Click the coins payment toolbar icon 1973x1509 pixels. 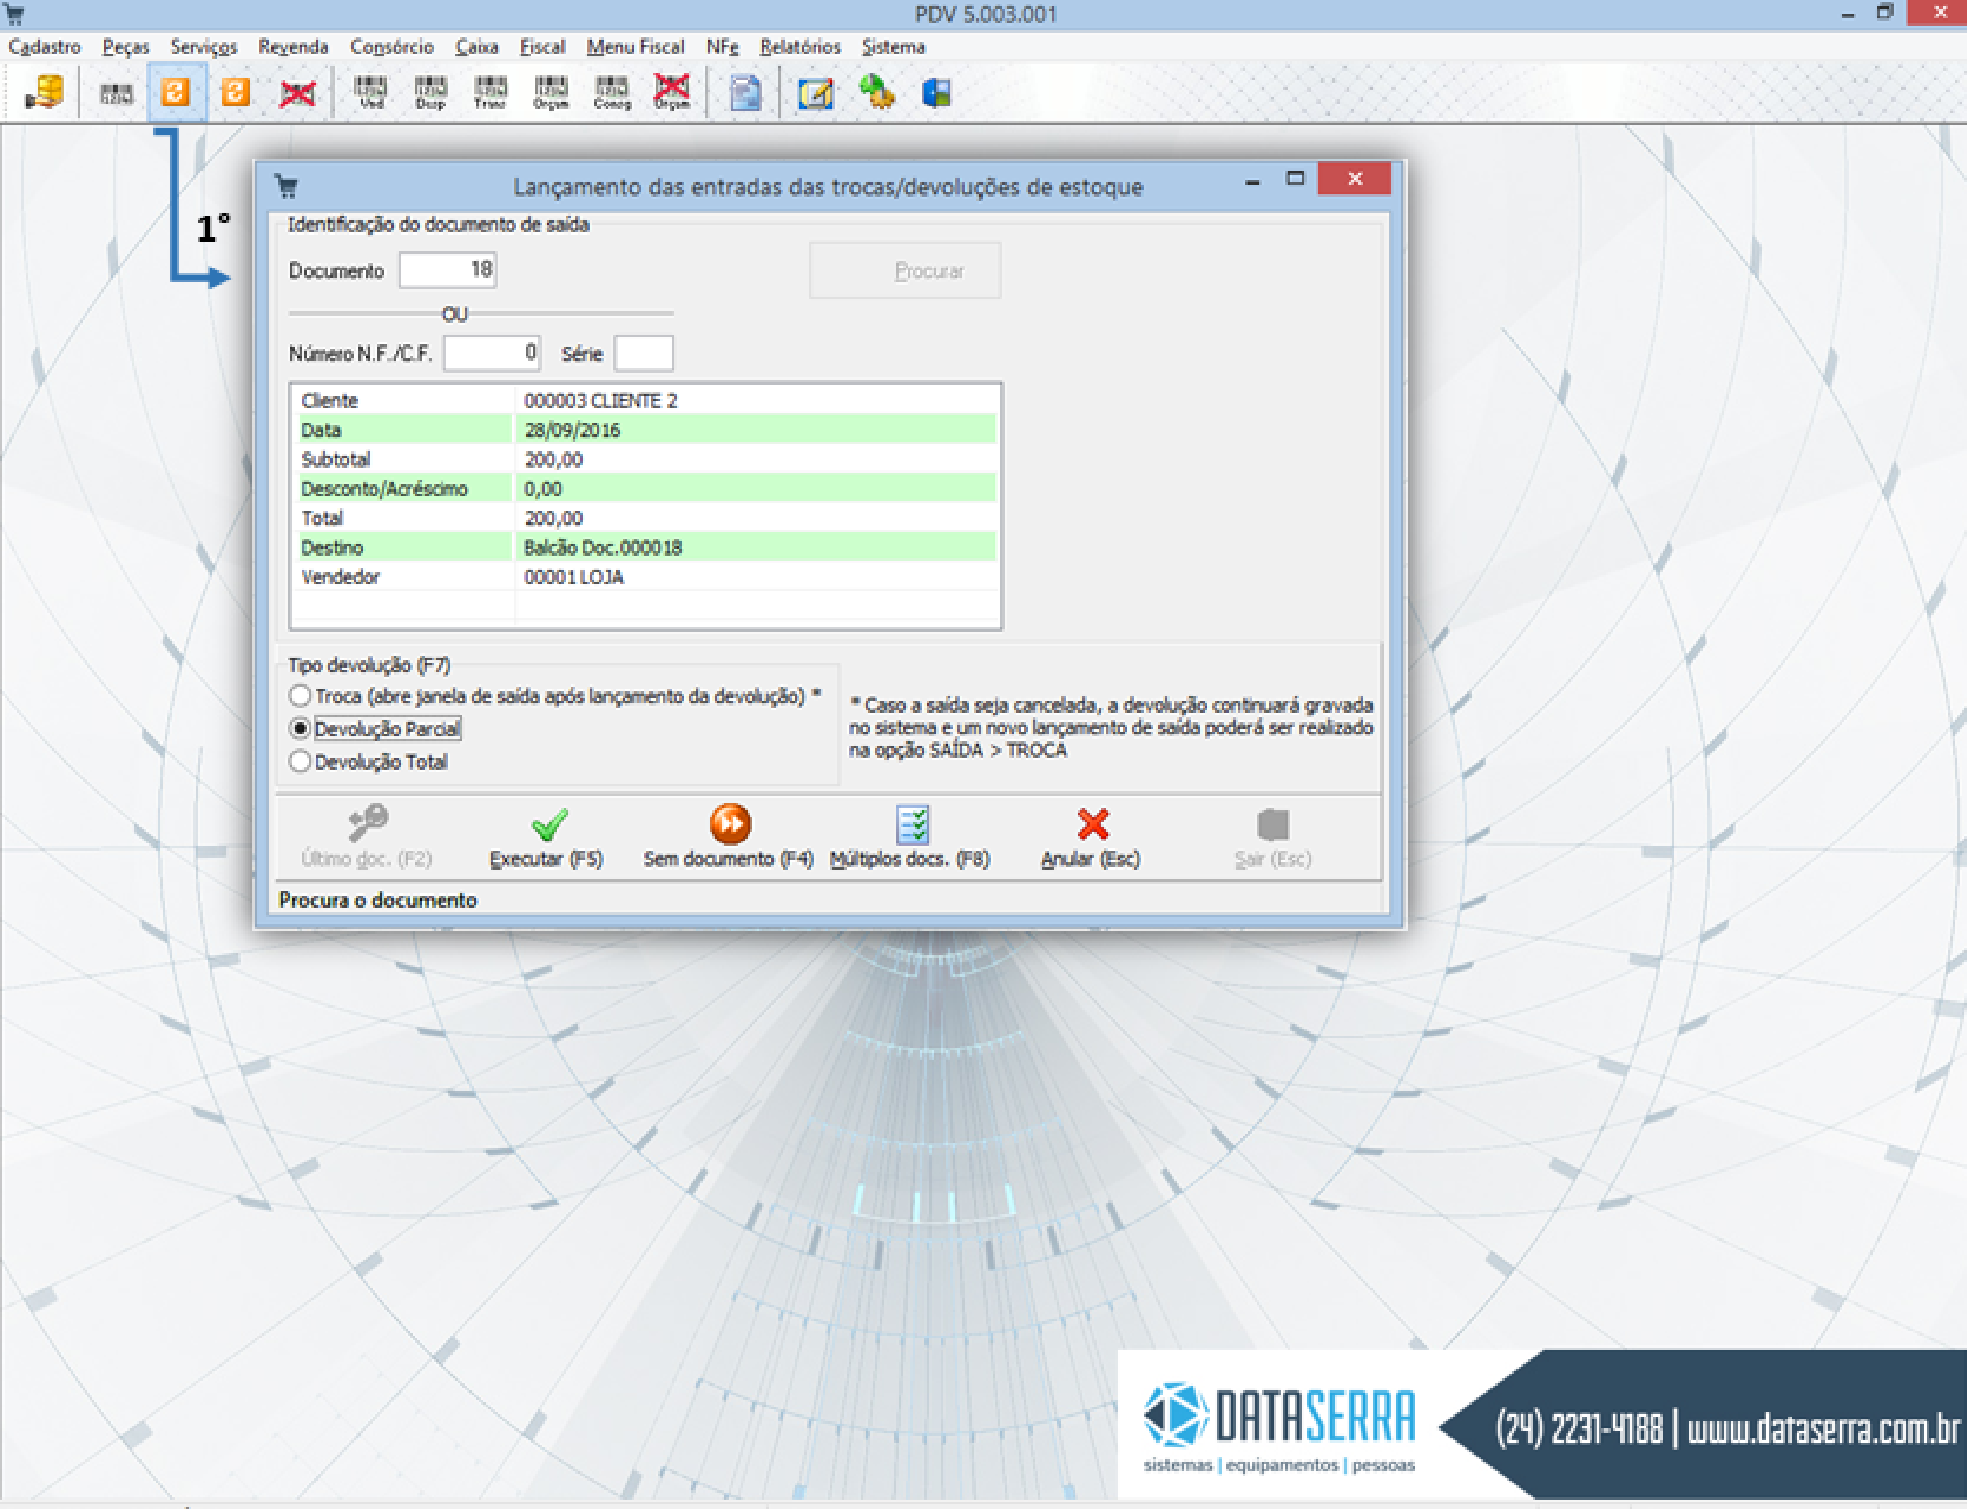tap(45, 93)
